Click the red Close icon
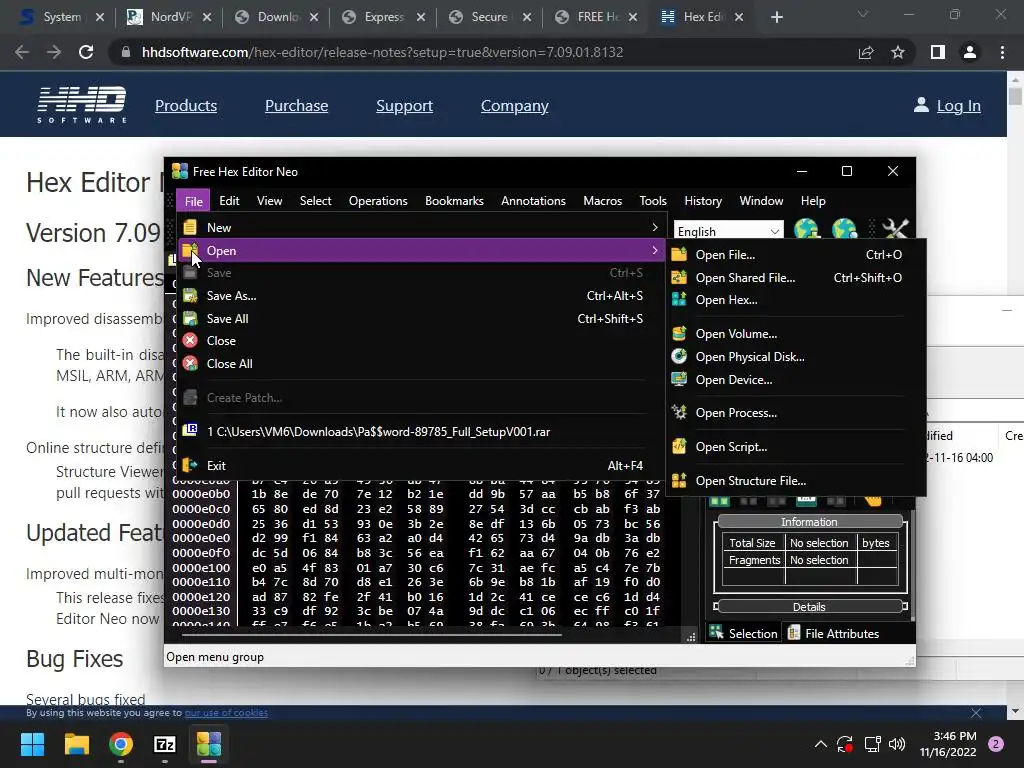1024x768 pixels. (190, 340)
